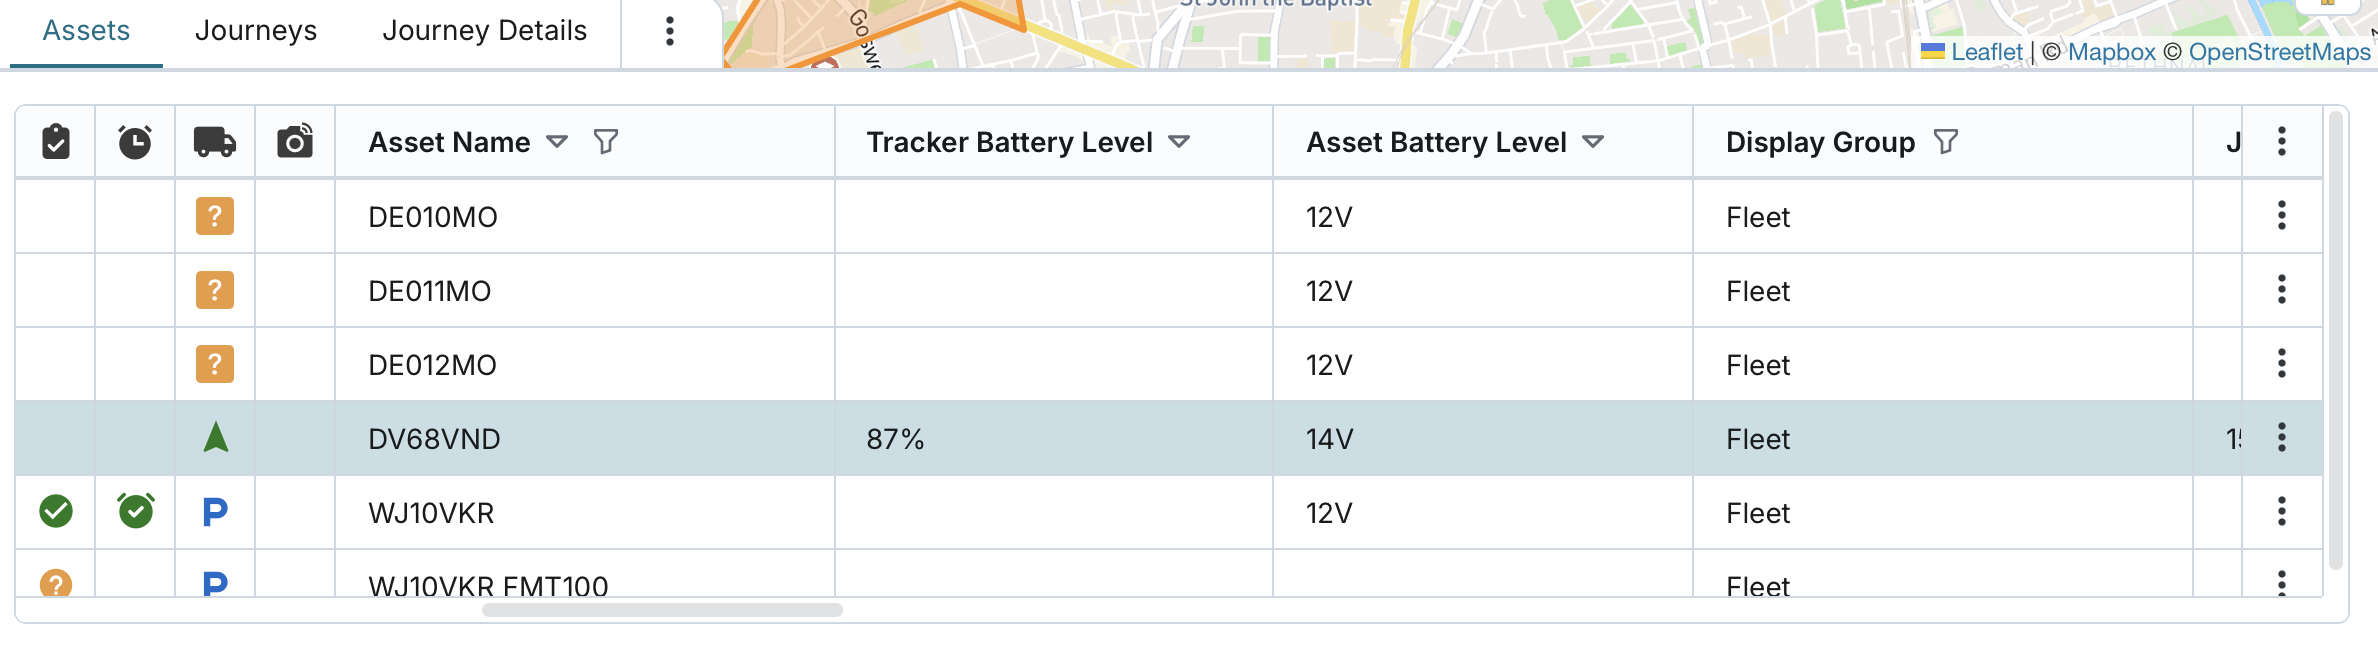Screen dimensions: 2378x650
Task: Open filter for Display Group column
Action: 1945,142
